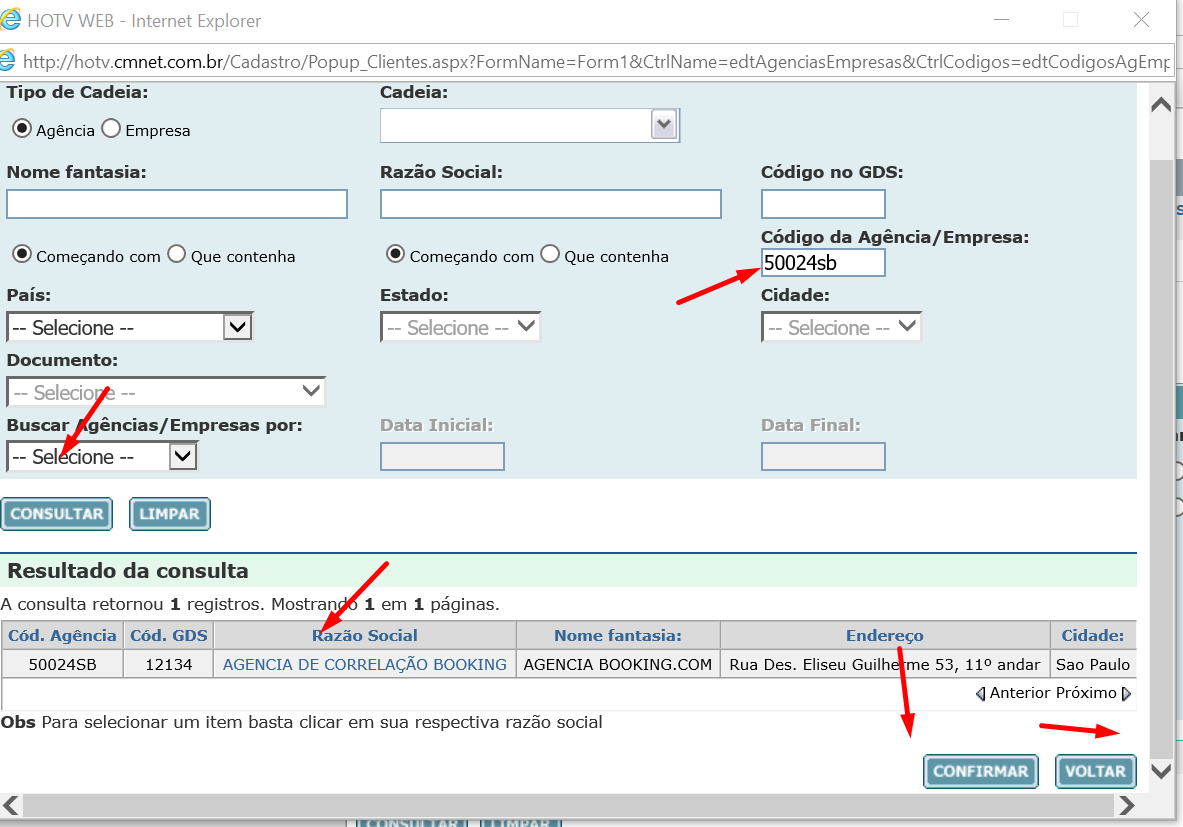Click the vertical scrollbar down arrow

click(1161, 771)
